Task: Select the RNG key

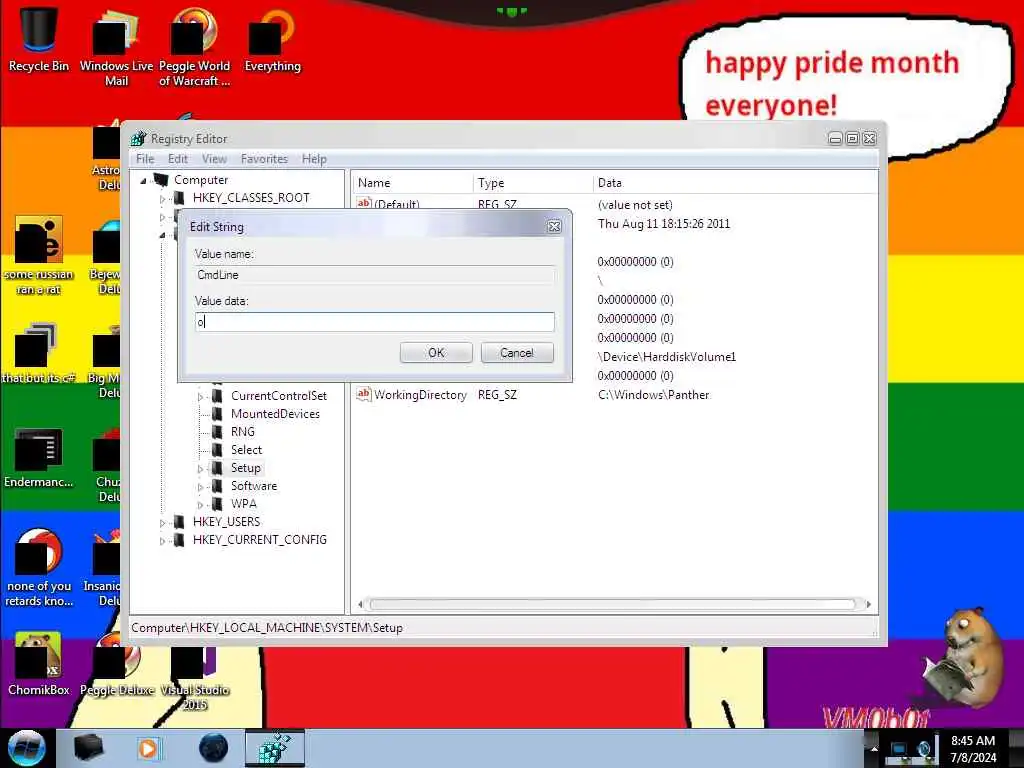Action: pos(242,432)
